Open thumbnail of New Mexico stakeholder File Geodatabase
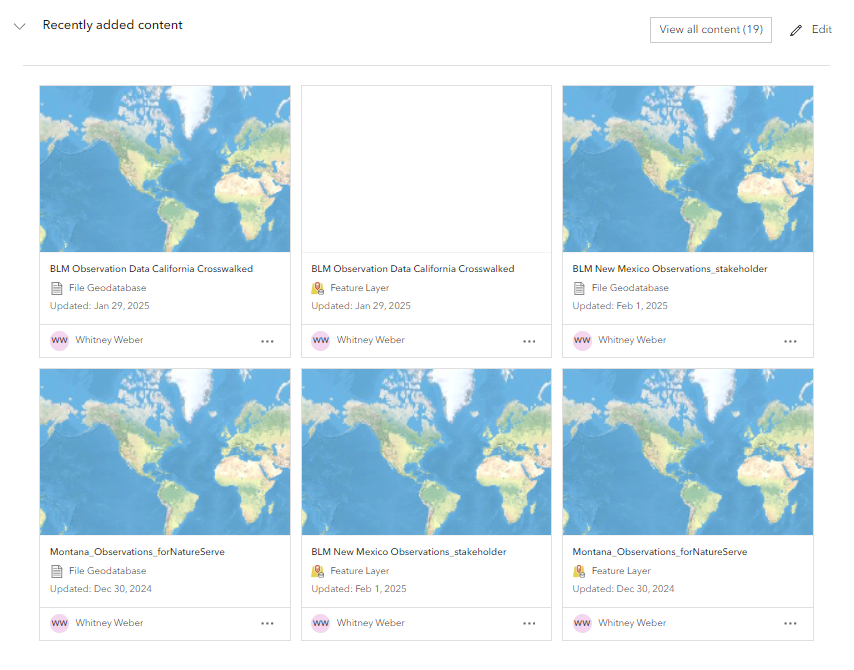Screen dimensions: 854x670 (688, 169)
